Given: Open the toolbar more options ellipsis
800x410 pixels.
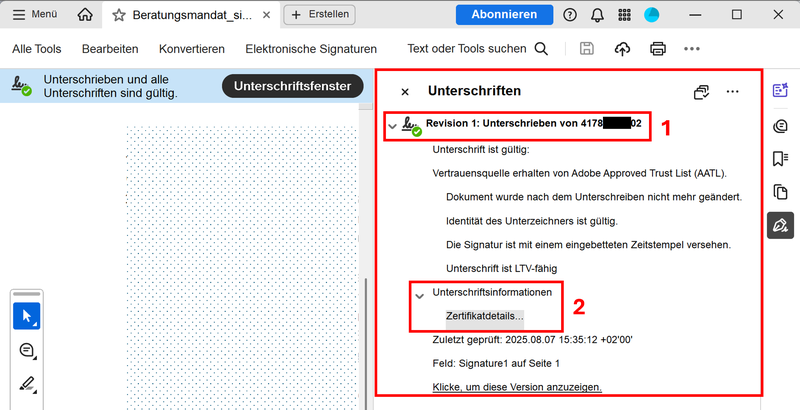Looking at the screenshot, I should tap(692, 49).
